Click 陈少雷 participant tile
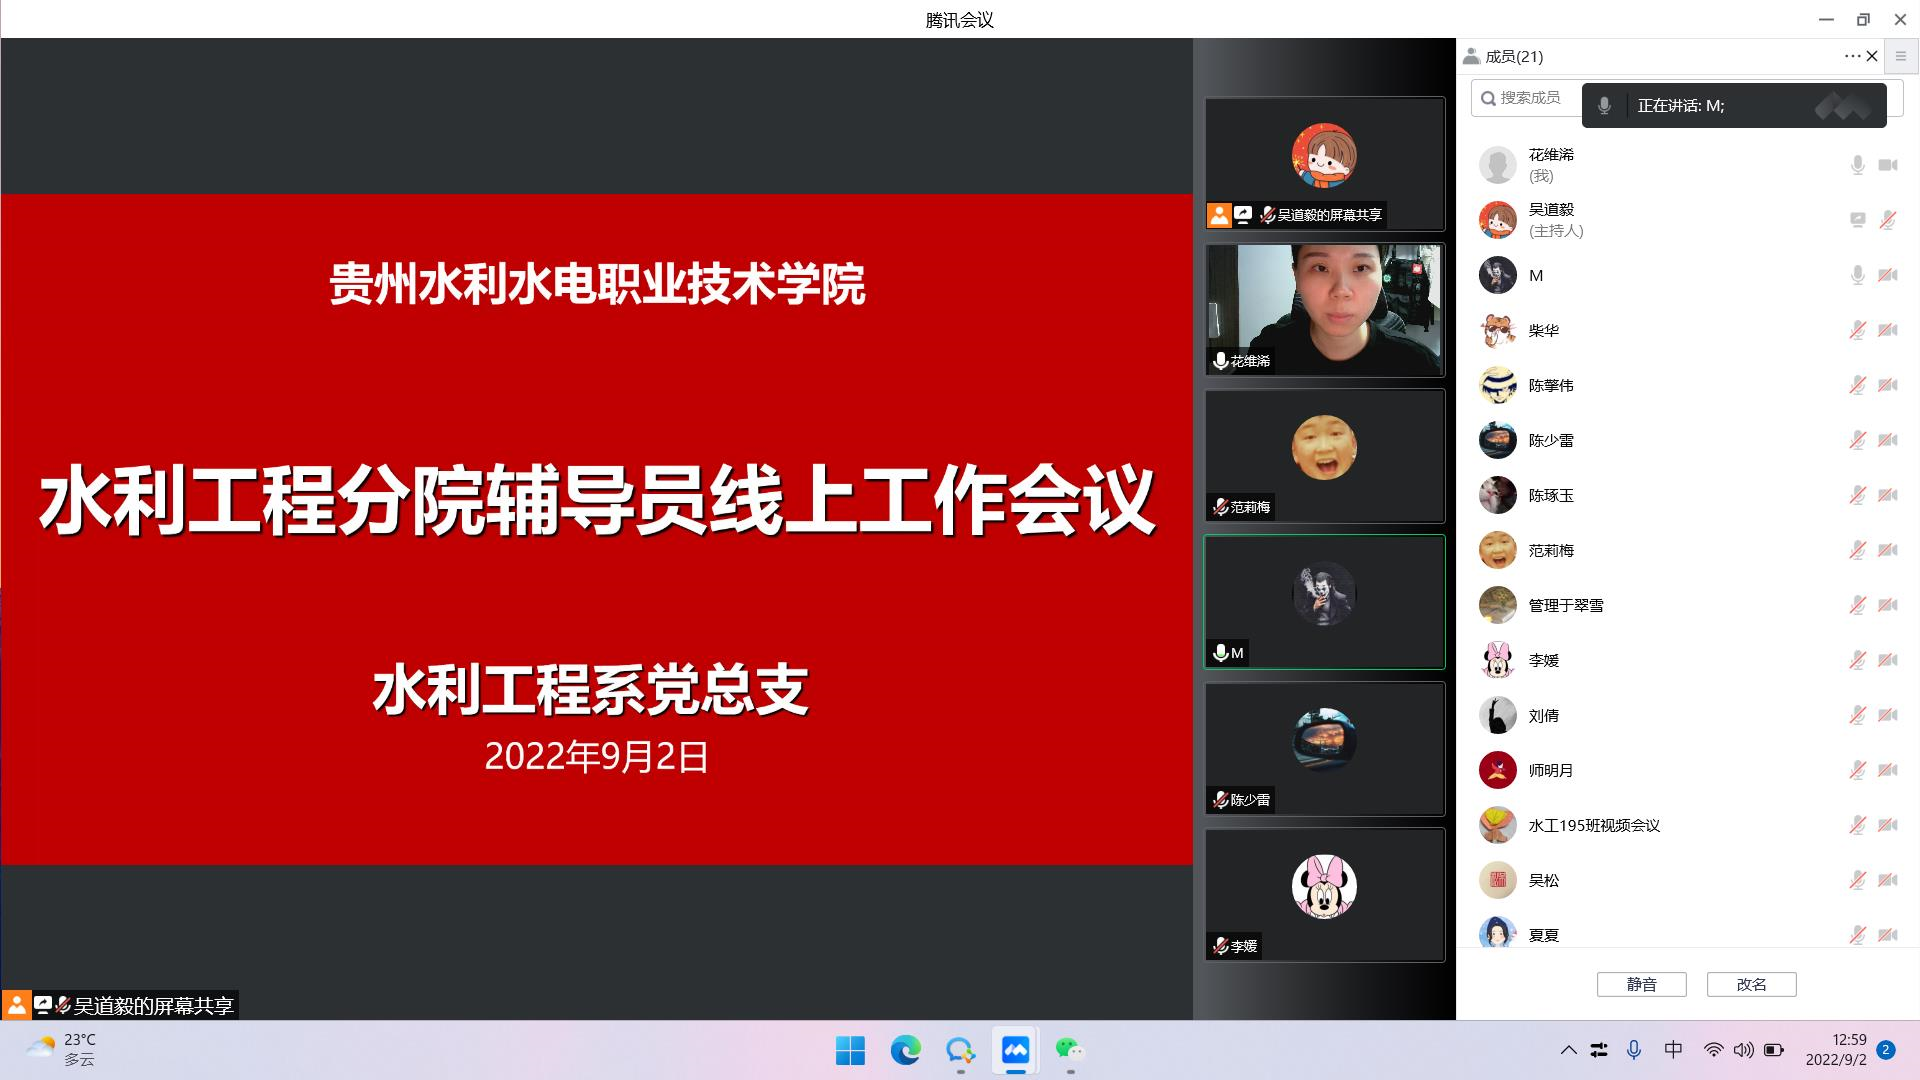 (x=1325, y=749)
